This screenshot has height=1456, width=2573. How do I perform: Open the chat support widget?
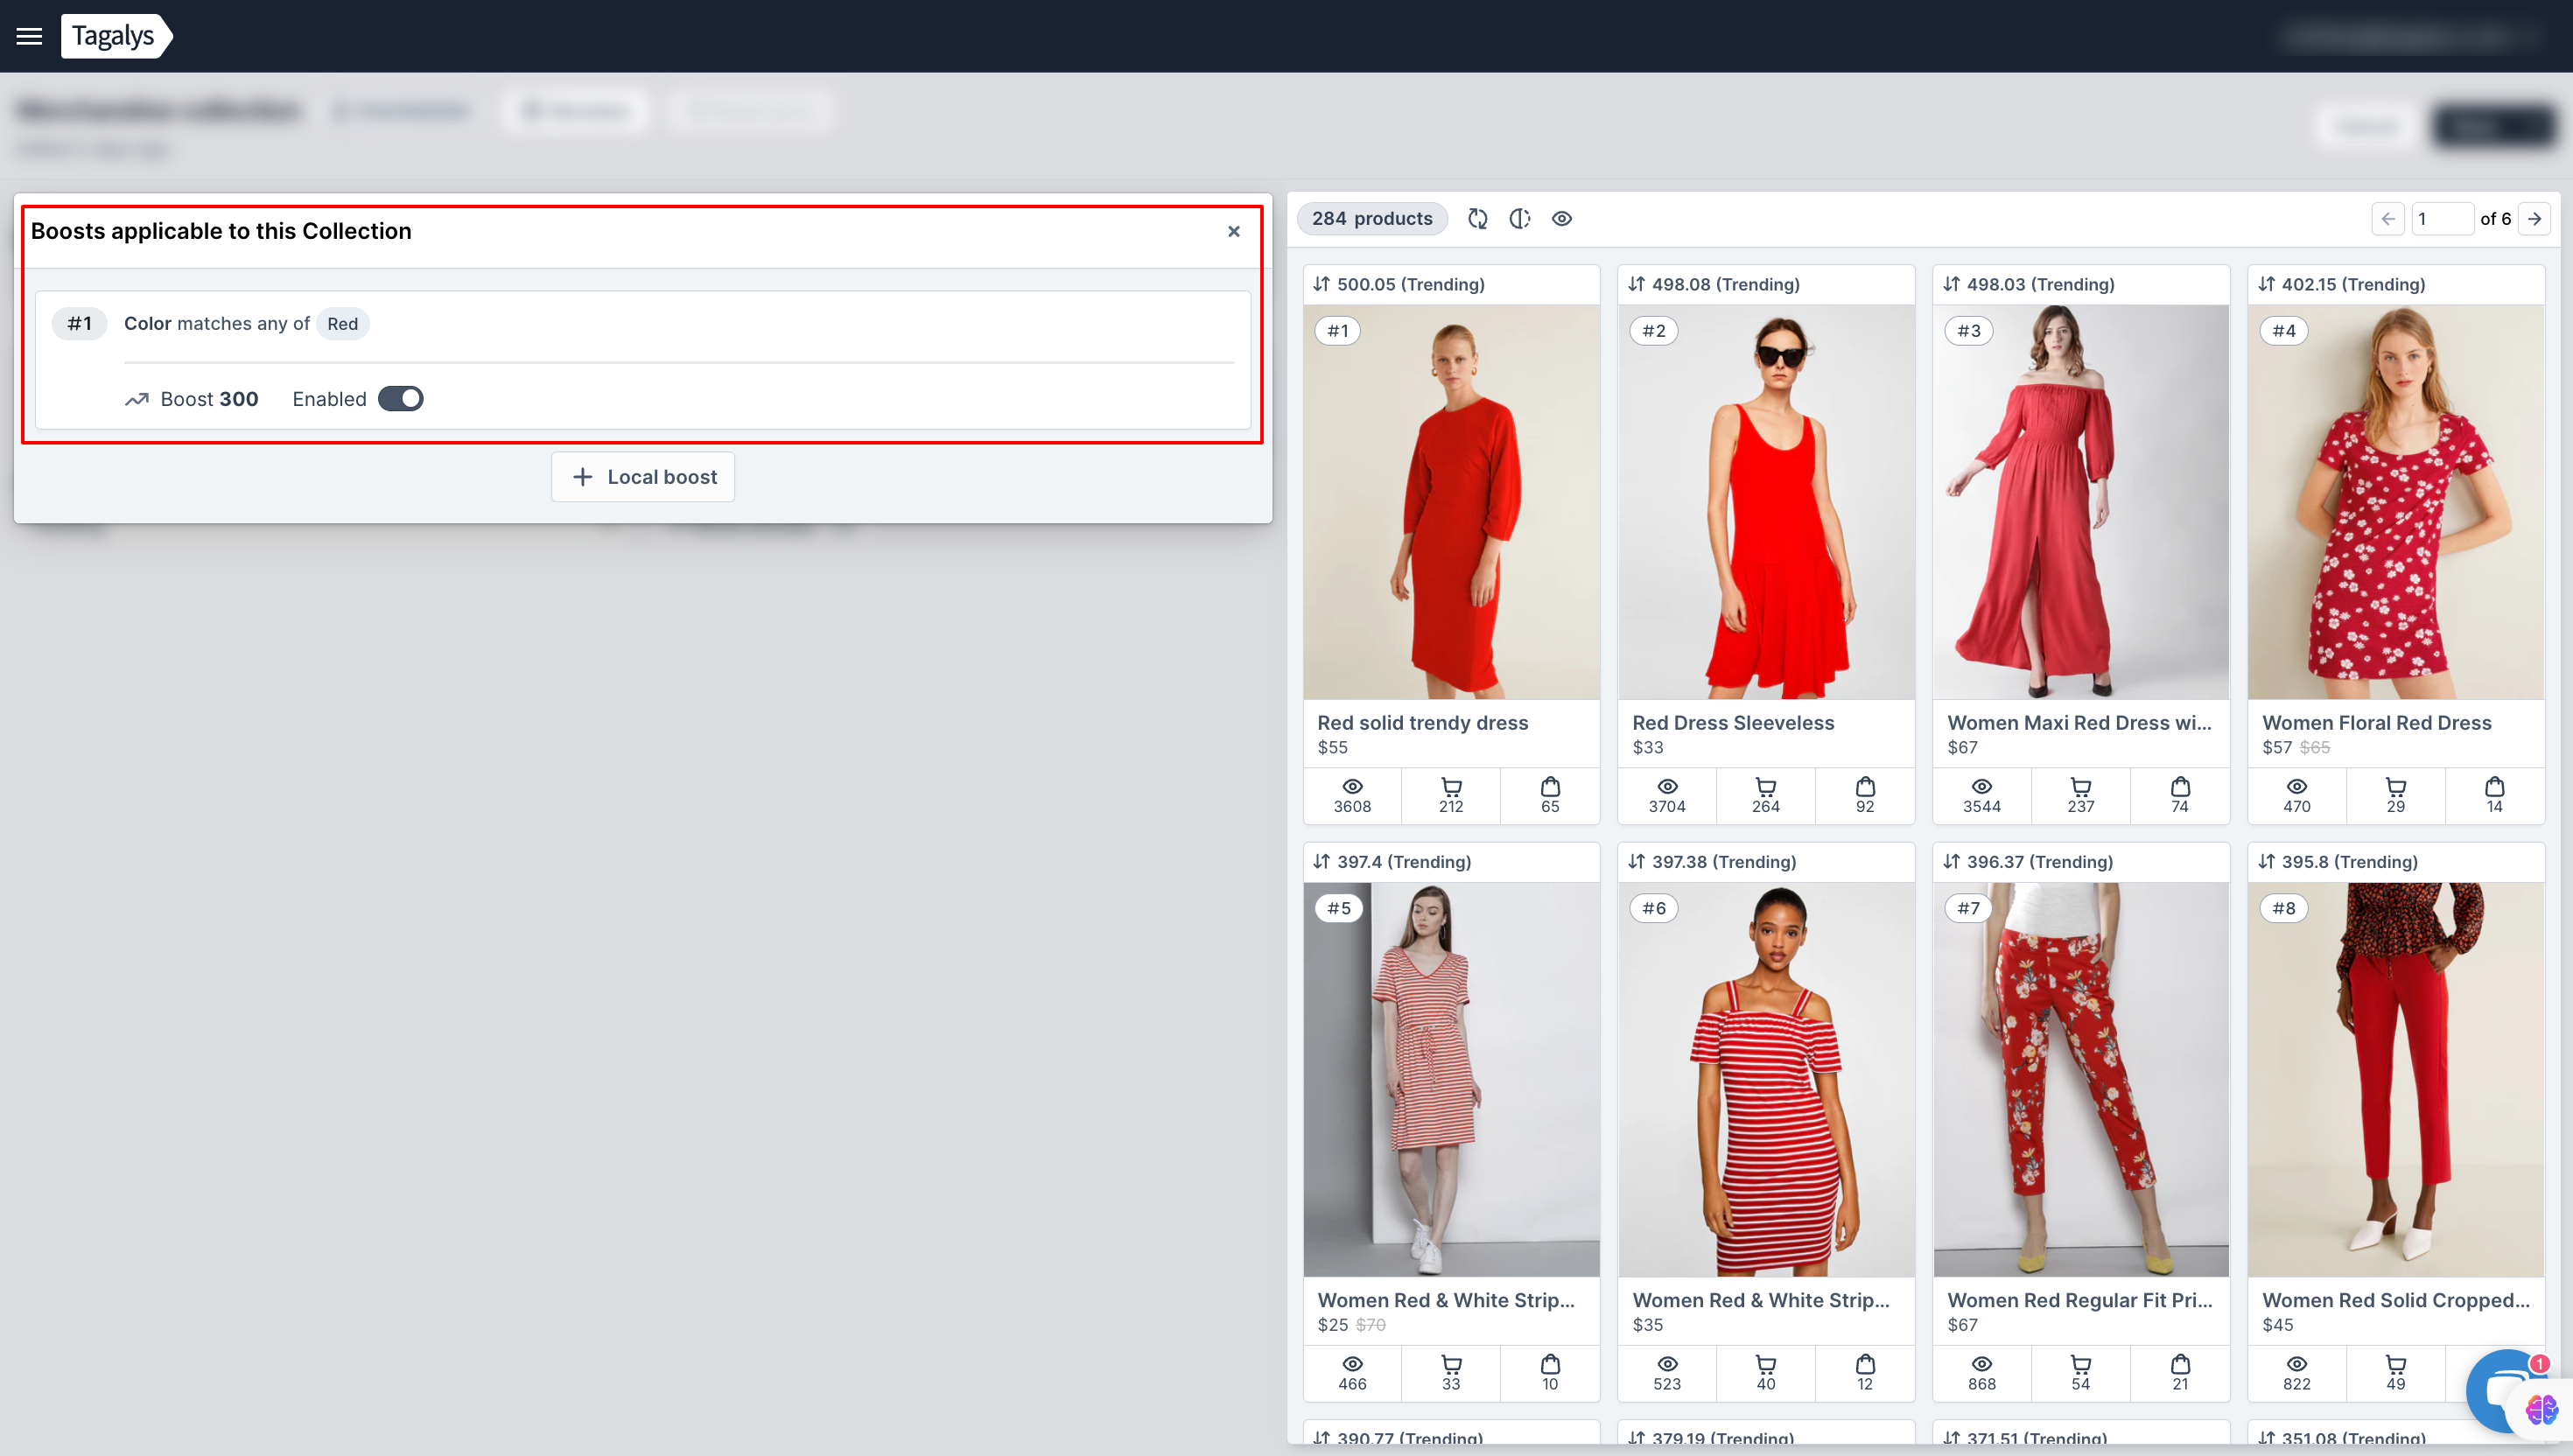2505,1390
